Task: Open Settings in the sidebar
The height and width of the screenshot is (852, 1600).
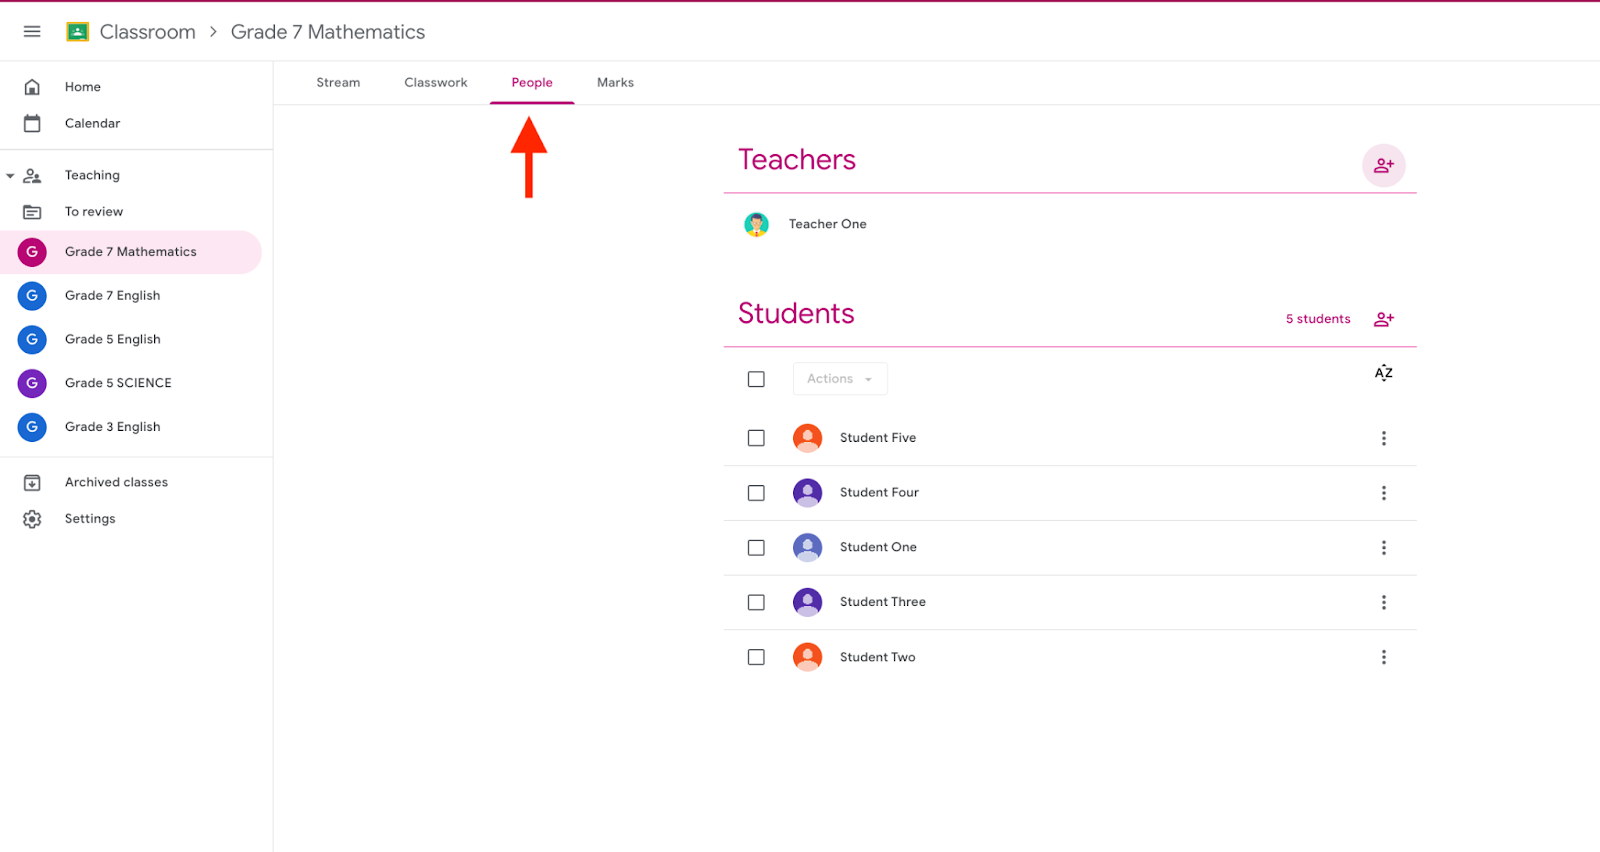Action: coord(90,519)
